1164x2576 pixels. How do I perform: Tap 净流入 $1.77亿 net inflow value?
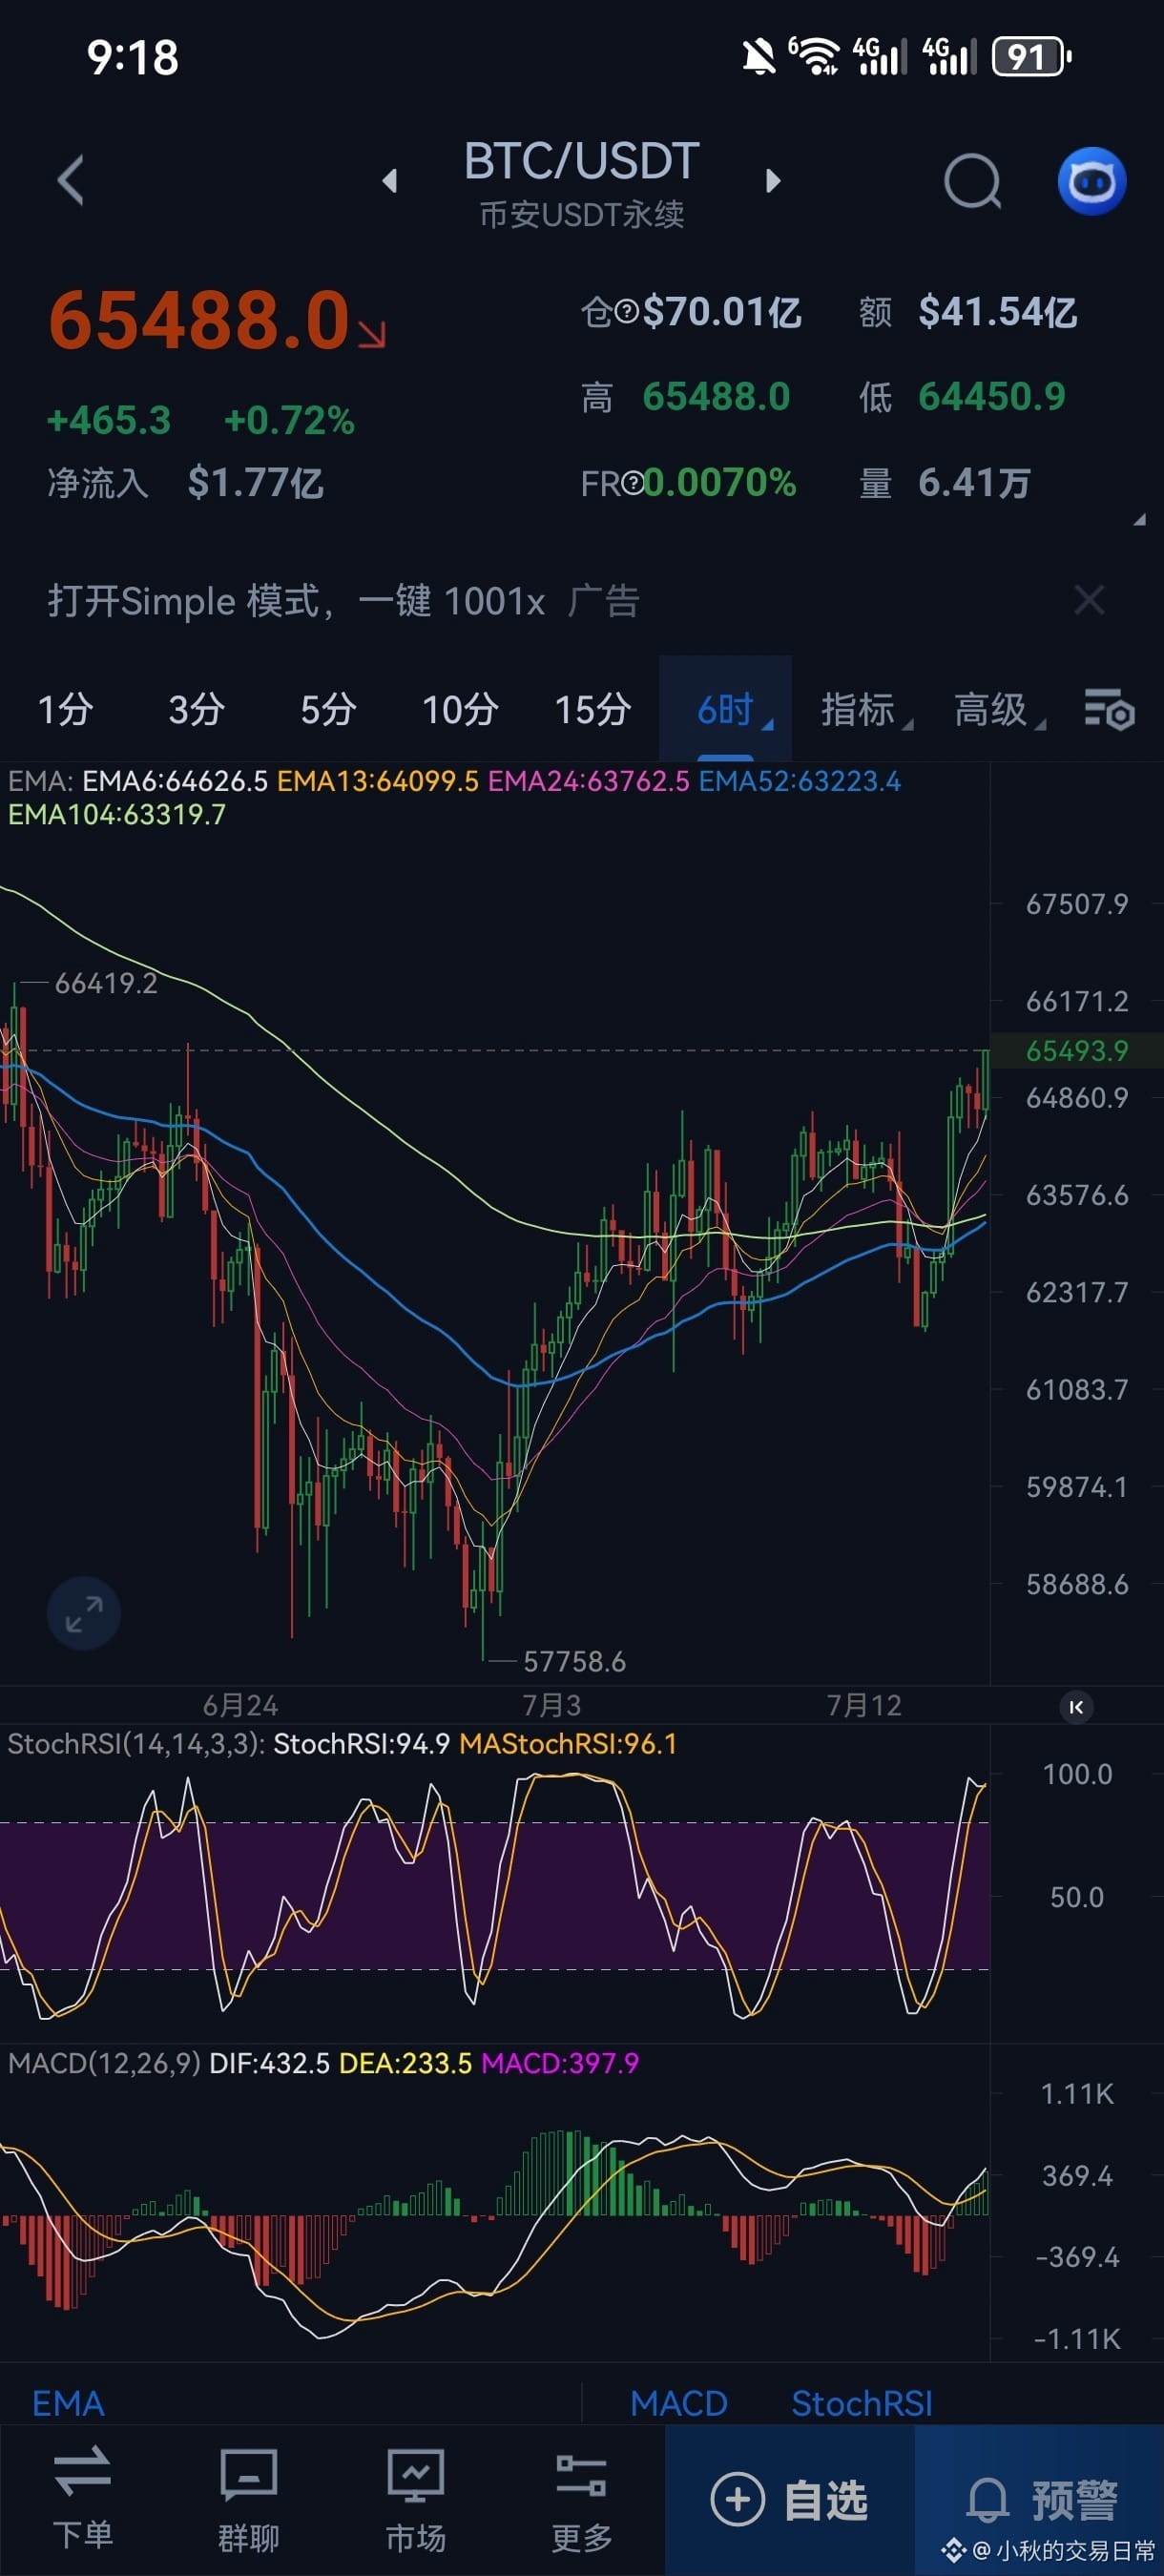coord(255,484)
